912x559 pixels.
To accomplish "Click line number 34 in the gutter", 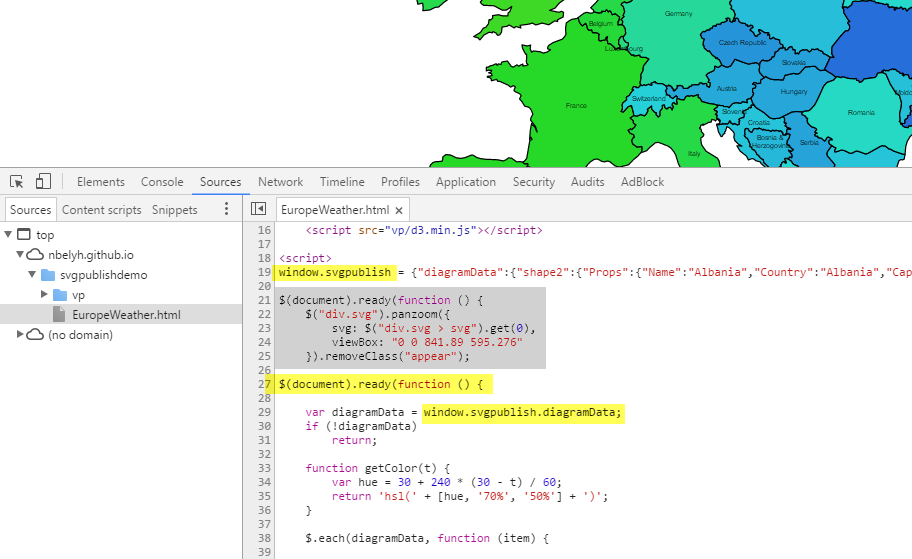I will coord(264,482).
